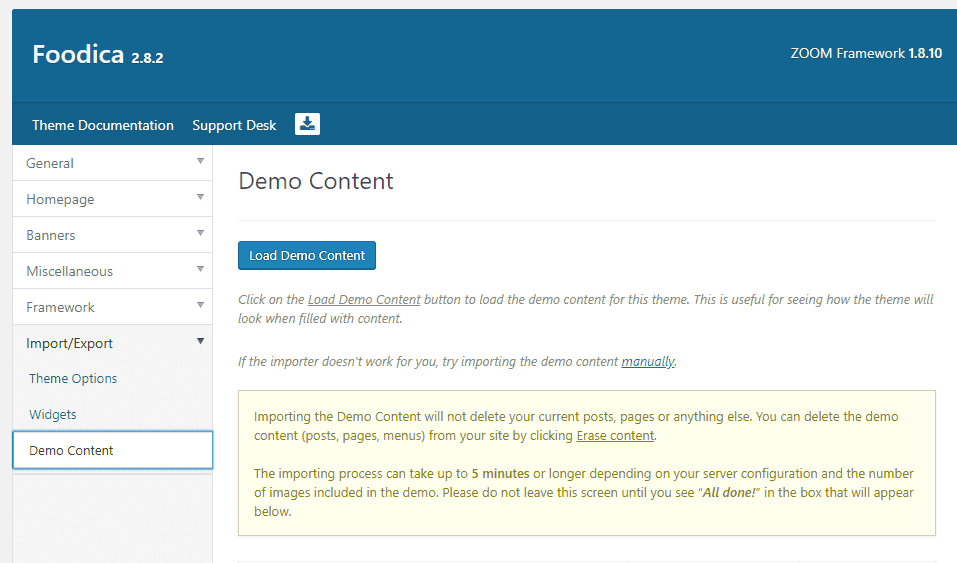Collapse the Import/Export section arrow

click(200, 341)
